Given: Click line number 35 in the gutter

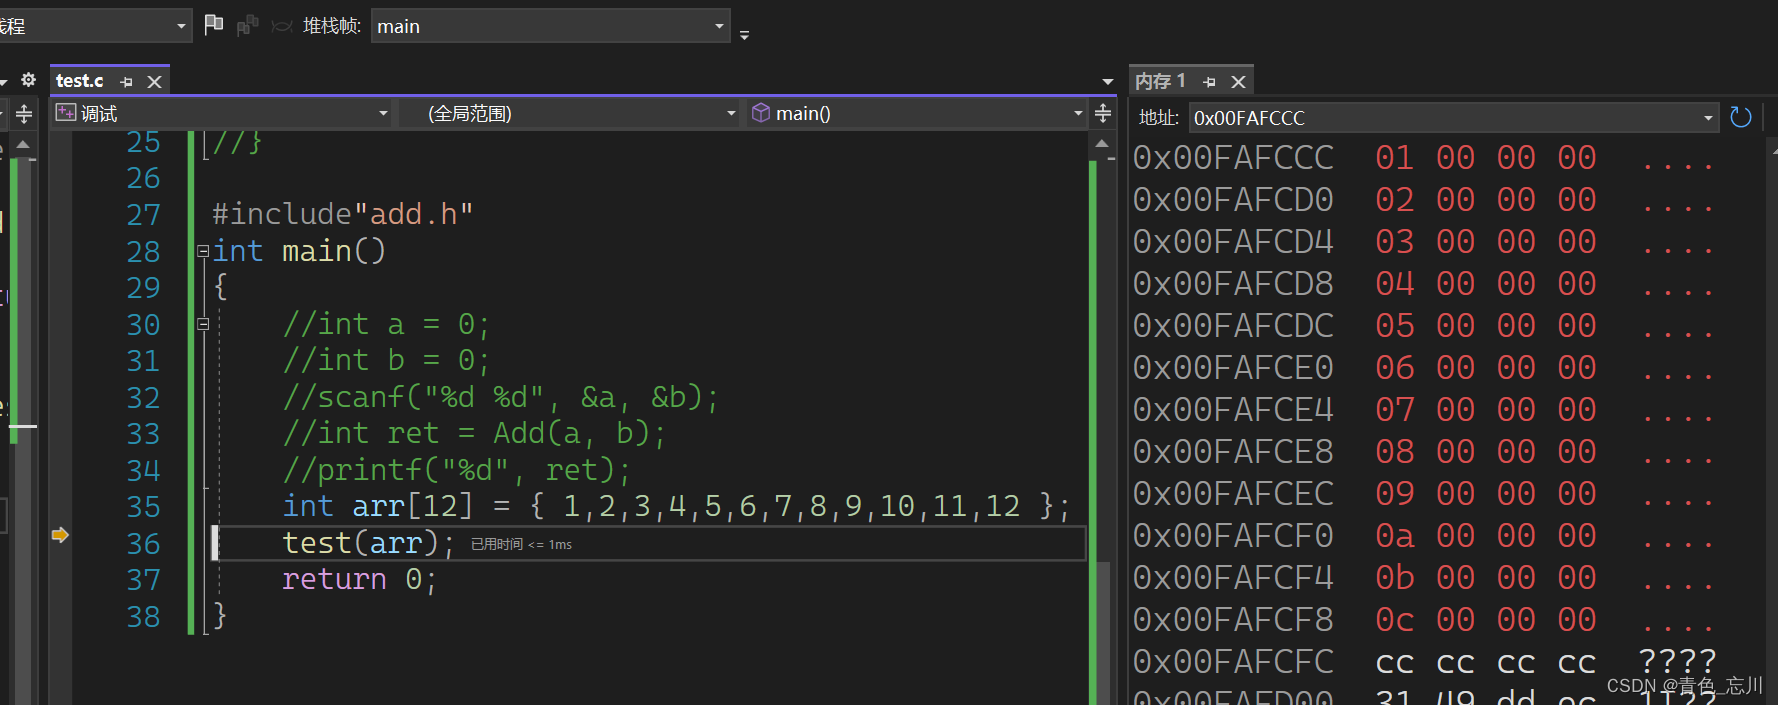Looking at the screenshot, I should 143,507.
